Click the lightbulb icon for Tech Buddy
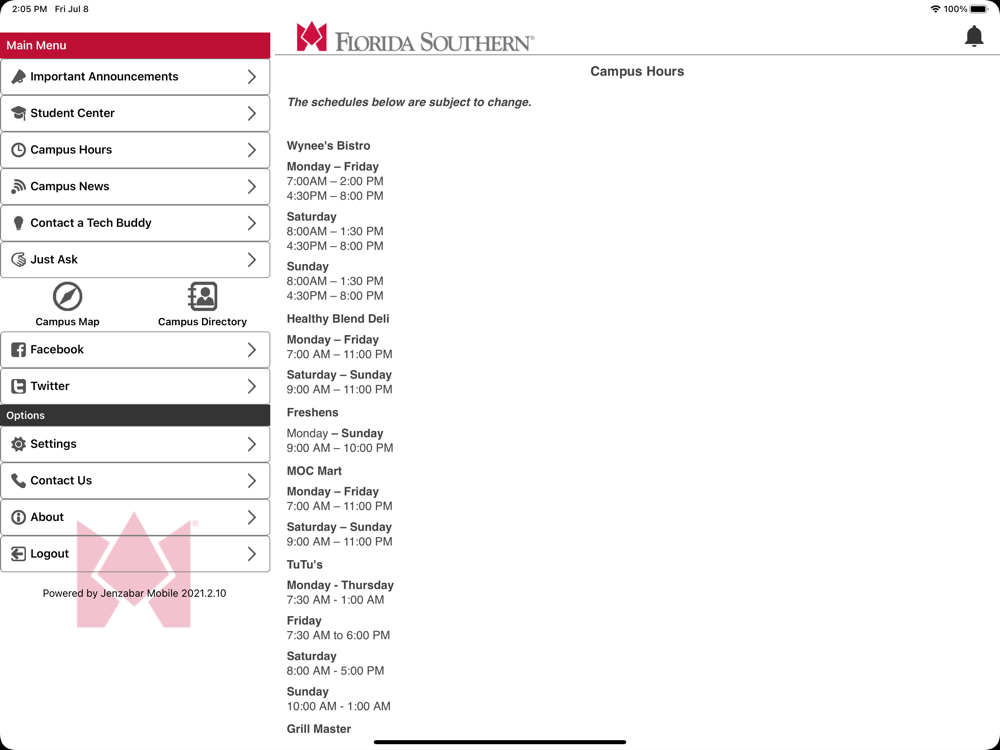Screen dimensions: 1000x750 [18, 223]
